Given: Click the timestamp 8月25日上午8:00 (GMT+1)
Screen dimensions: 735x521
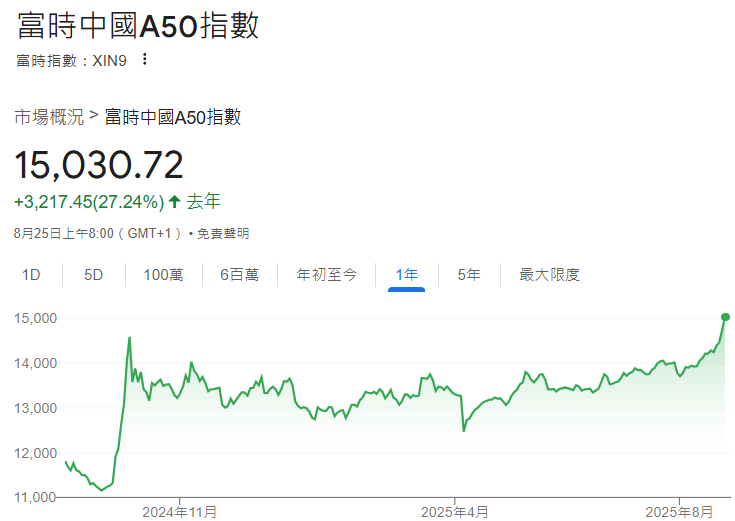Looking at the screenshot, I should click(98, 233).
